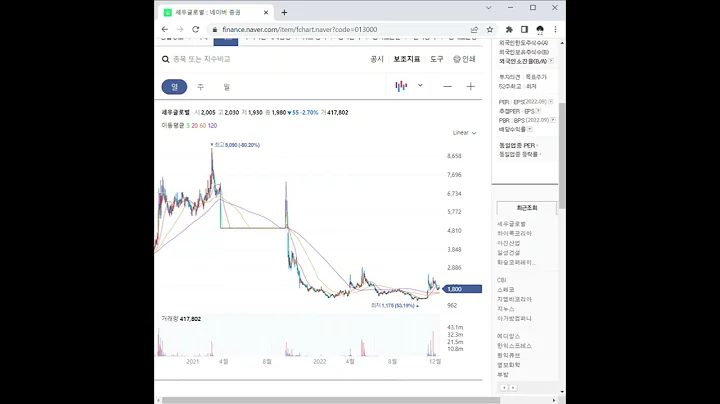
Task: Click info arrow next to PBR BPS(2022.09)
Action: point(553,120)
